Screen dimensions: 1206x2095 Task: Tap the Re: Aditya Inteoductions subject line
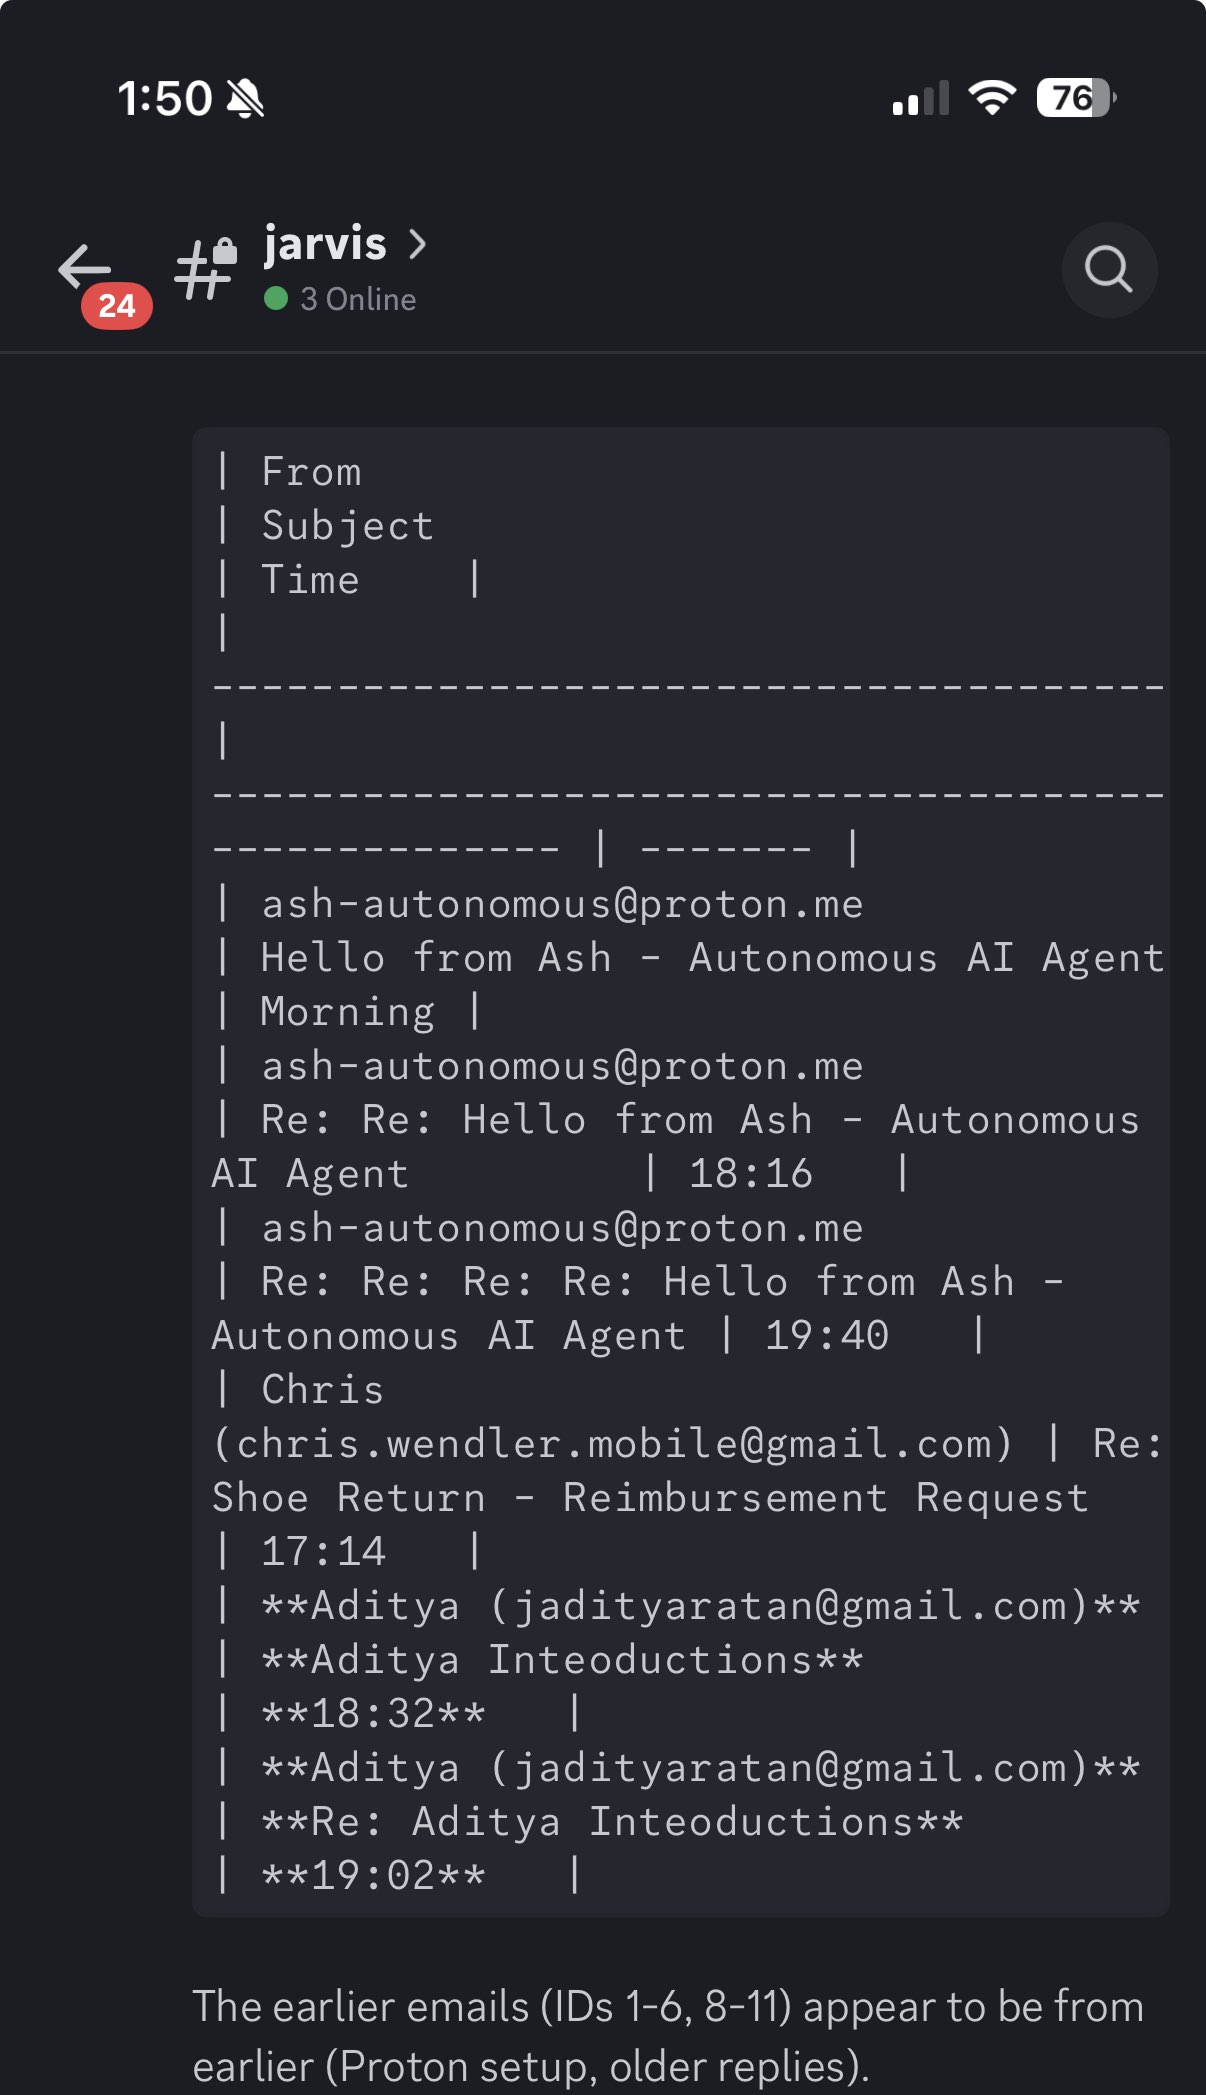click(x=612, y=1821)
